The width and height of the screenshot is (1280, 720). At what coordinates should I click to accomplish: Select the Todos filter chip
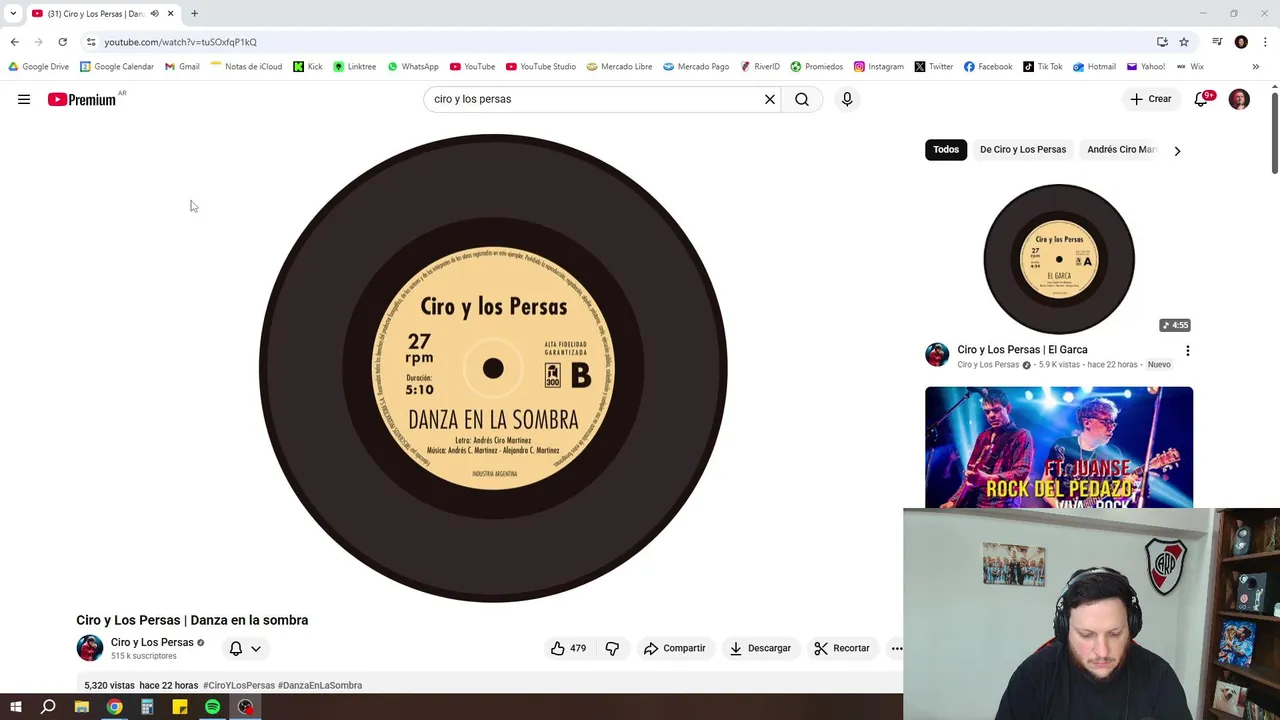click(x=946, y=150)
